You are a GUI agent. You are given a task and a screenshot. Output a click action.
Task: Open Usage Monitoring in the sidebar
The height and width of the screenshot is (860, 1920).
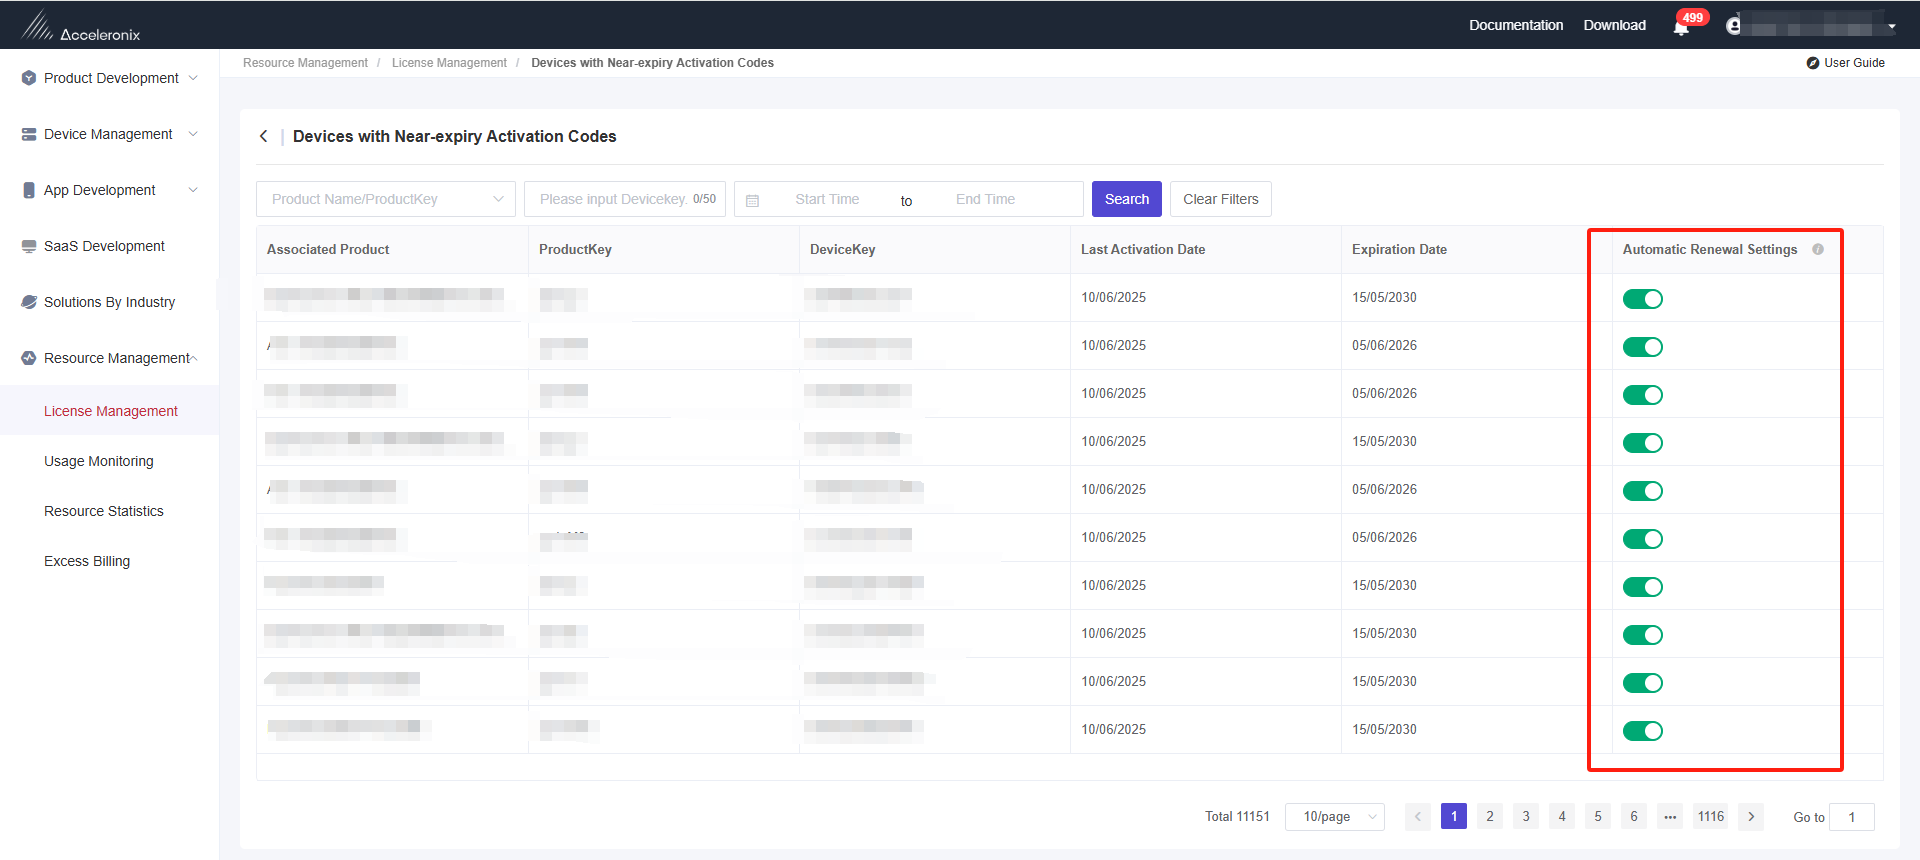click(99, 461)
